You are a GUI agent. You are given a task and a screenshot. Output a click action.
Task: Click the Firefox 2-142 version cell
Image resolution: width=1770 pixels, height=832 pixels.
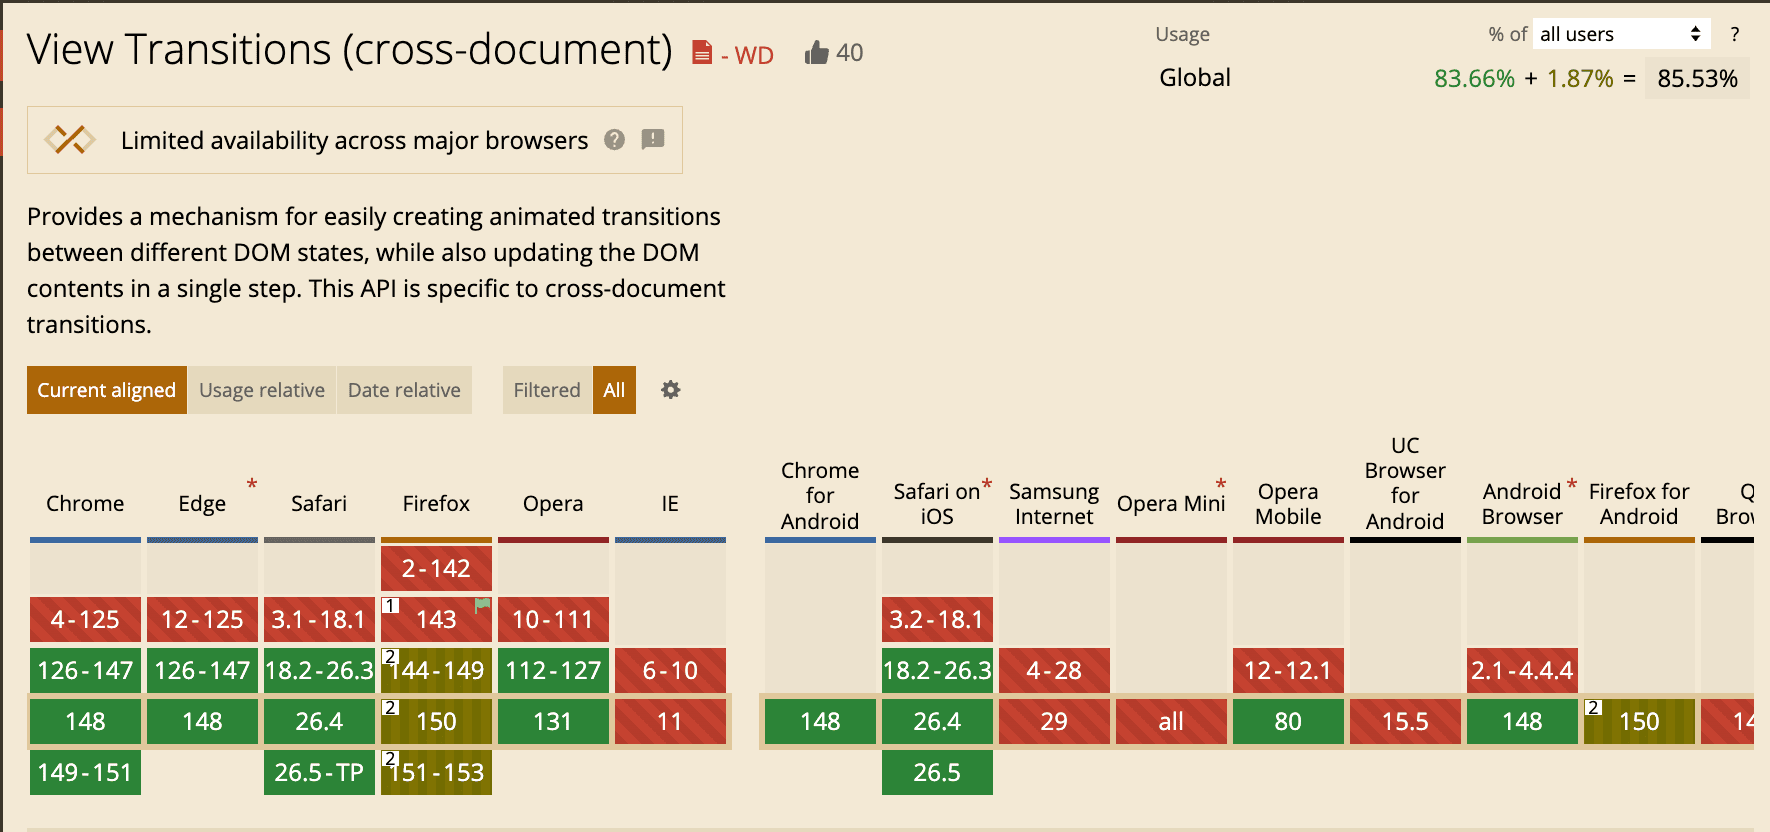(x=436, y=569)
